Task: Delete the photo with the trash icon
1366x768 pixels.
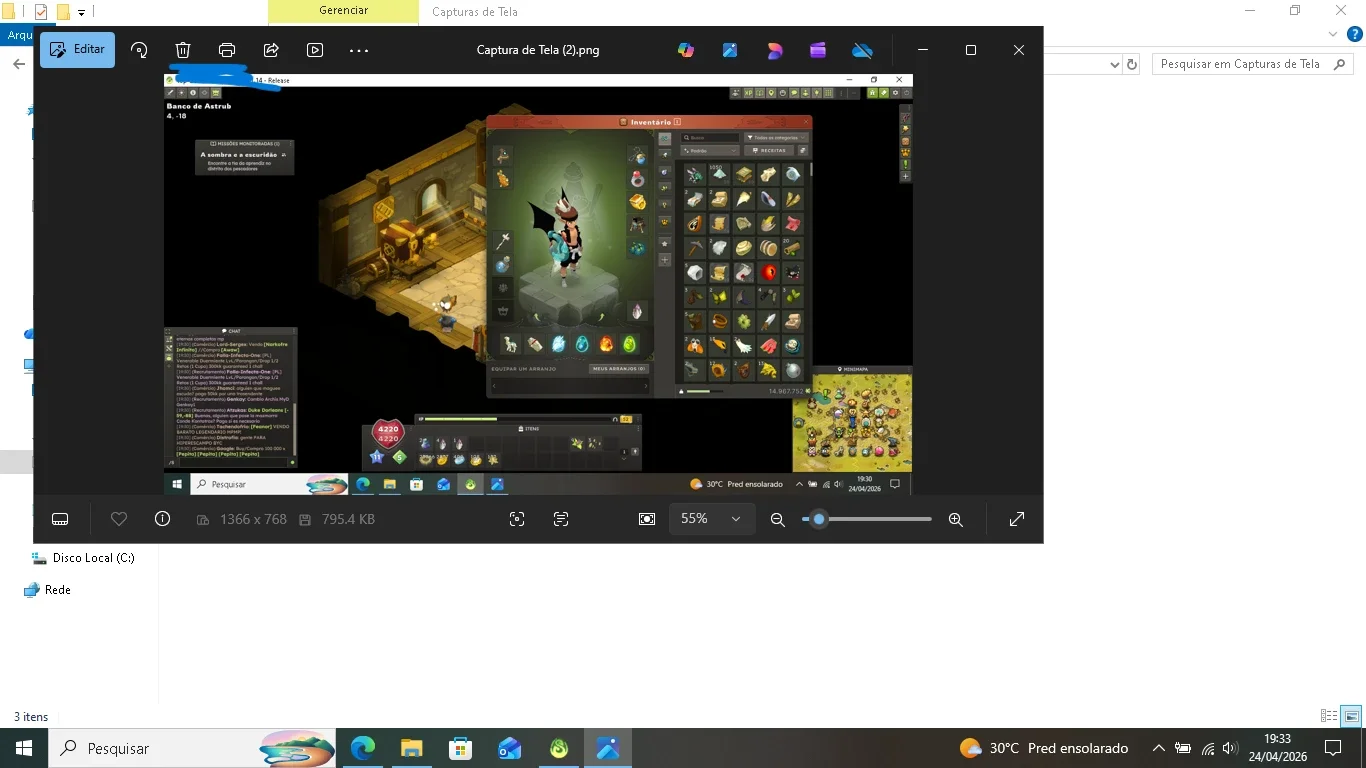Action: (183, 50)
